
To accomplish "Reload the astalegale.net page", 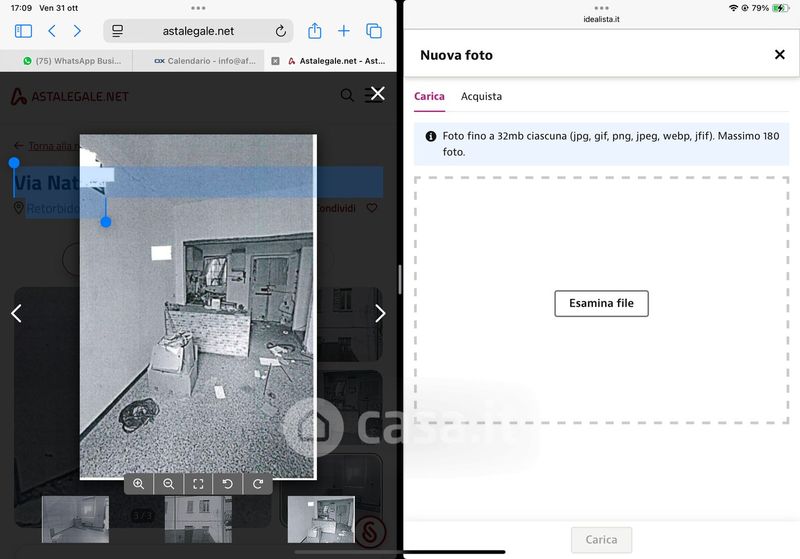I will click(281, 31).
